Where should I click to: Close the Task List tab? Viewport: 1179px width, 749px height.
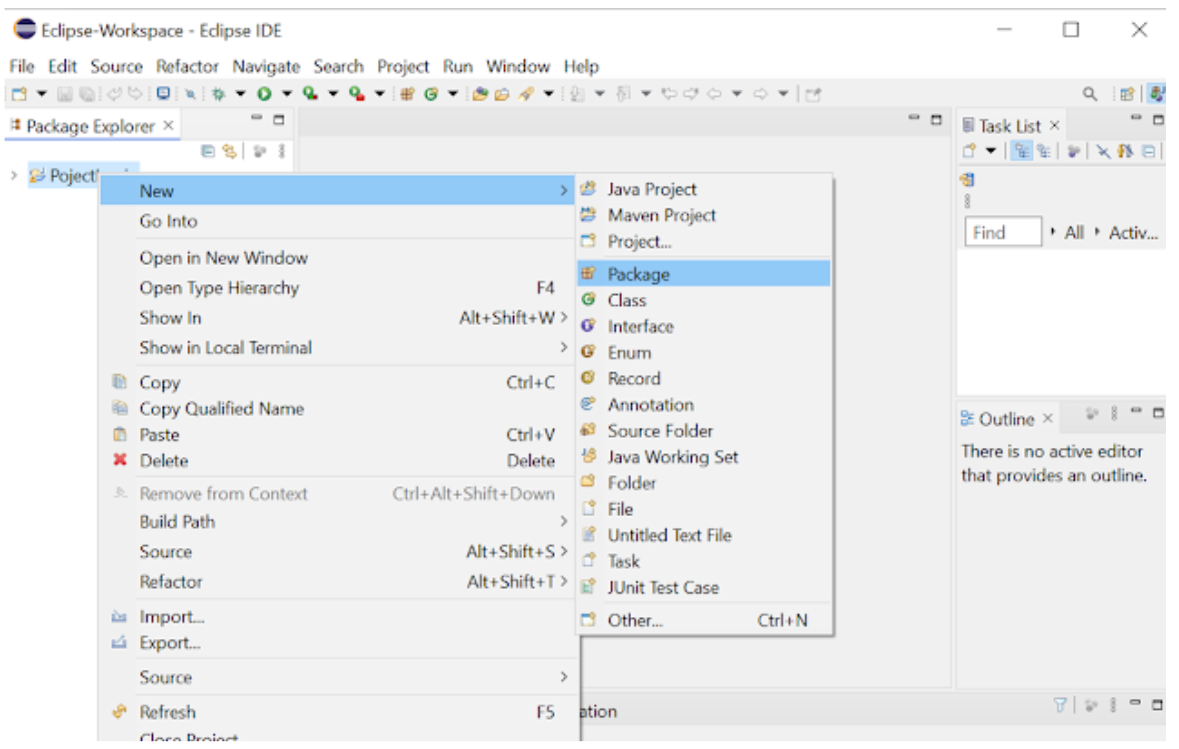point(1054,126)
